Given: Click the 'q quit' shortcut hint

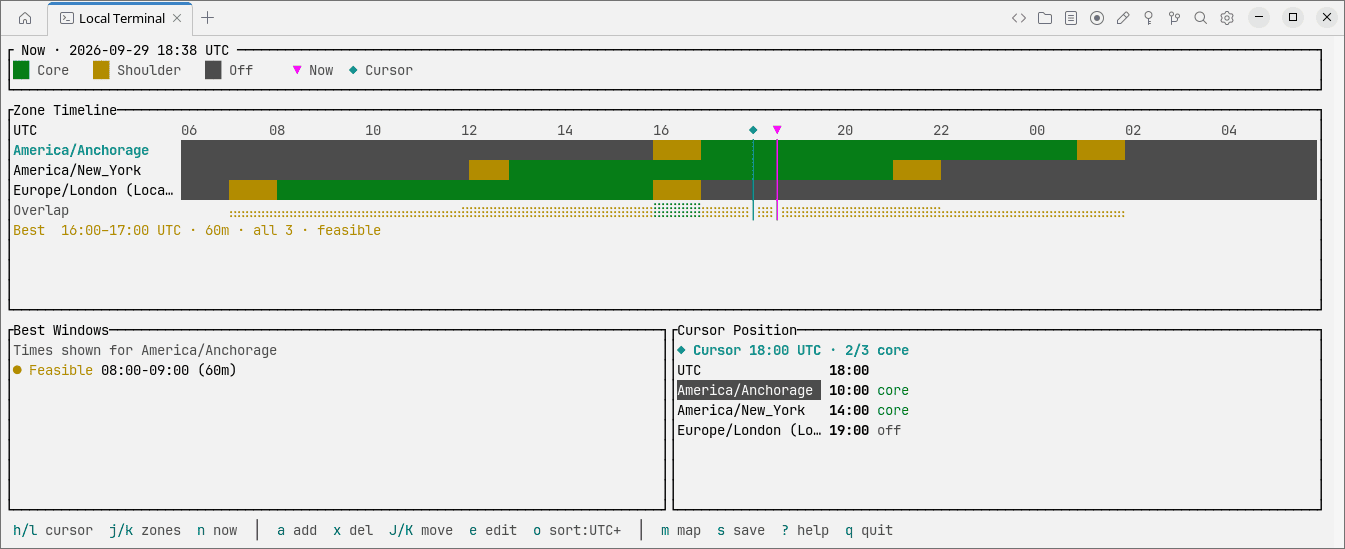Looking at the screenshot, I should (869, 530).
